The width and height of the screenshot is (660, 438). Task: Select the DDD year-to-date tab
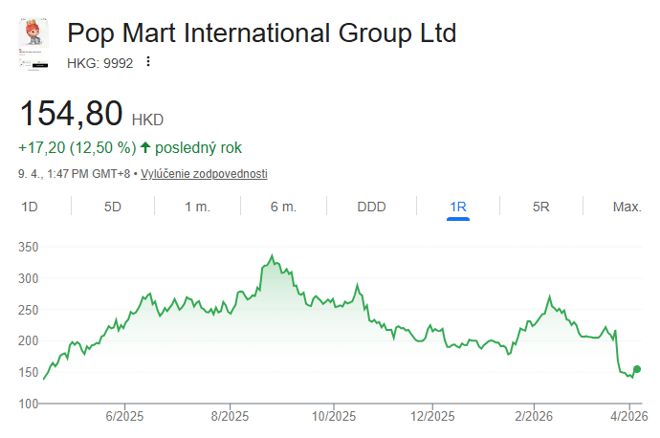[371, 207]
